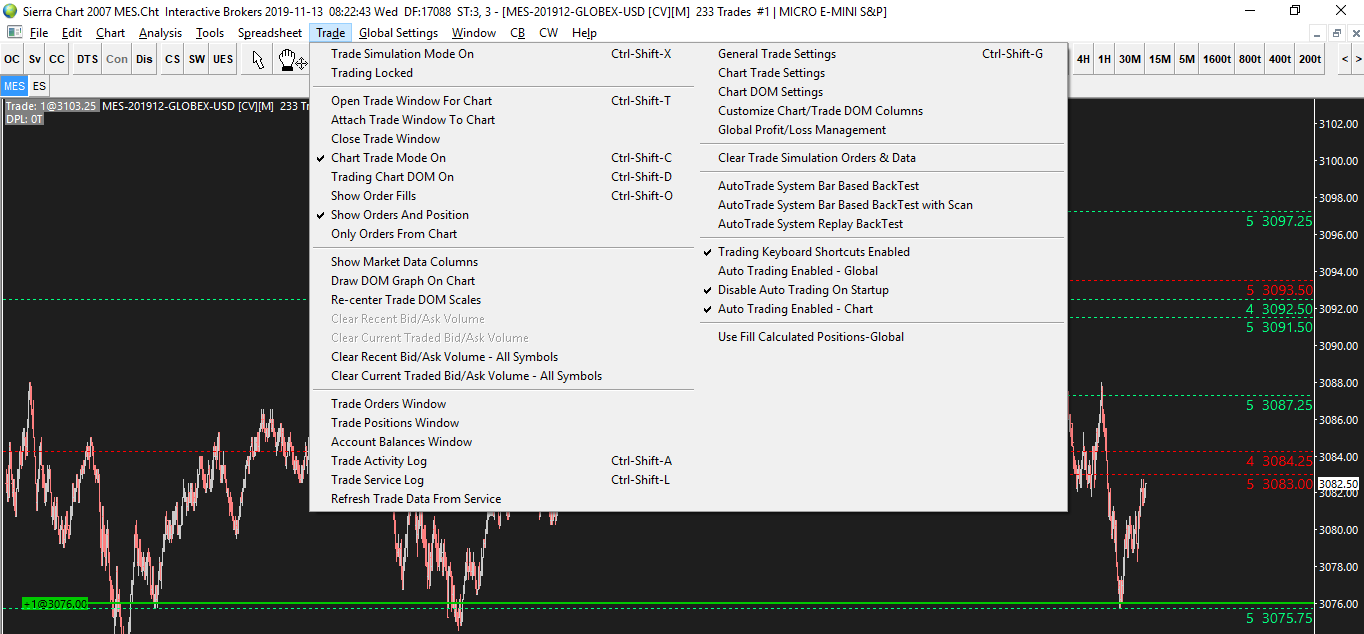Toggle Auto Trading Enabled - Chart
The height and width of the screenshot is (634, 1364).
point(883,309)
